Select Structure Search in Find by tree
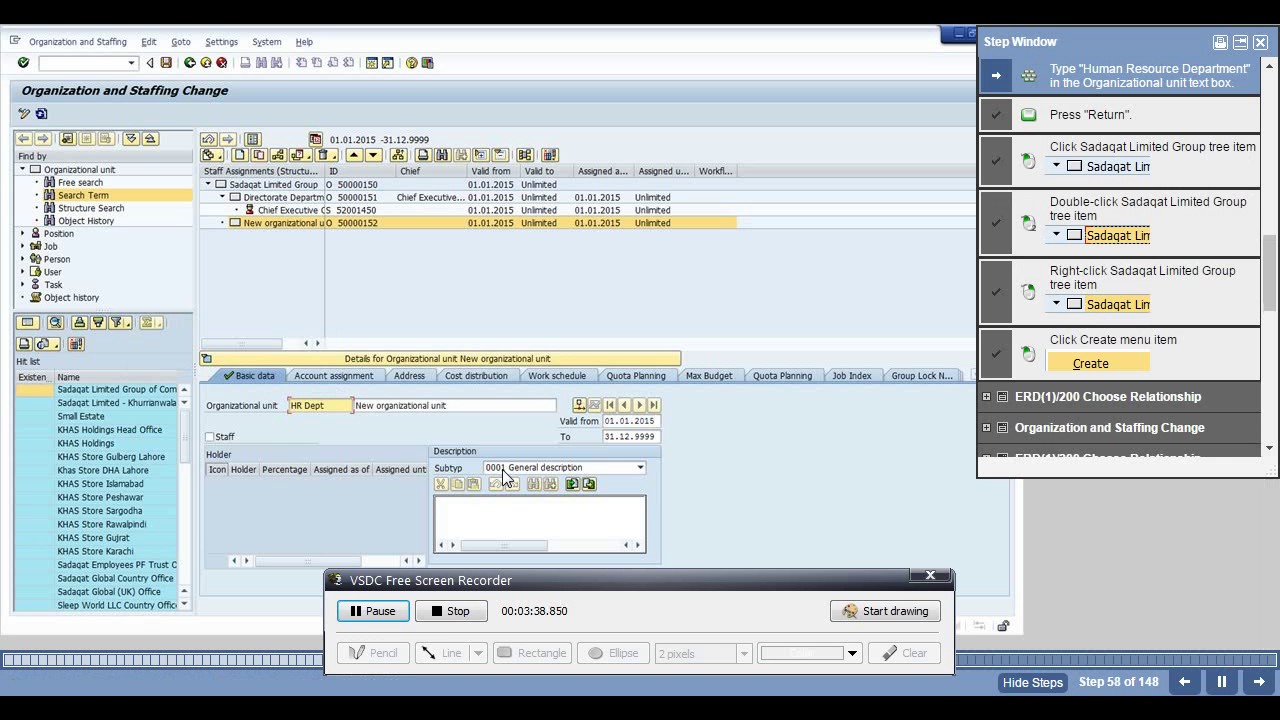The image size is (1280, 720). tap(91, 209)
